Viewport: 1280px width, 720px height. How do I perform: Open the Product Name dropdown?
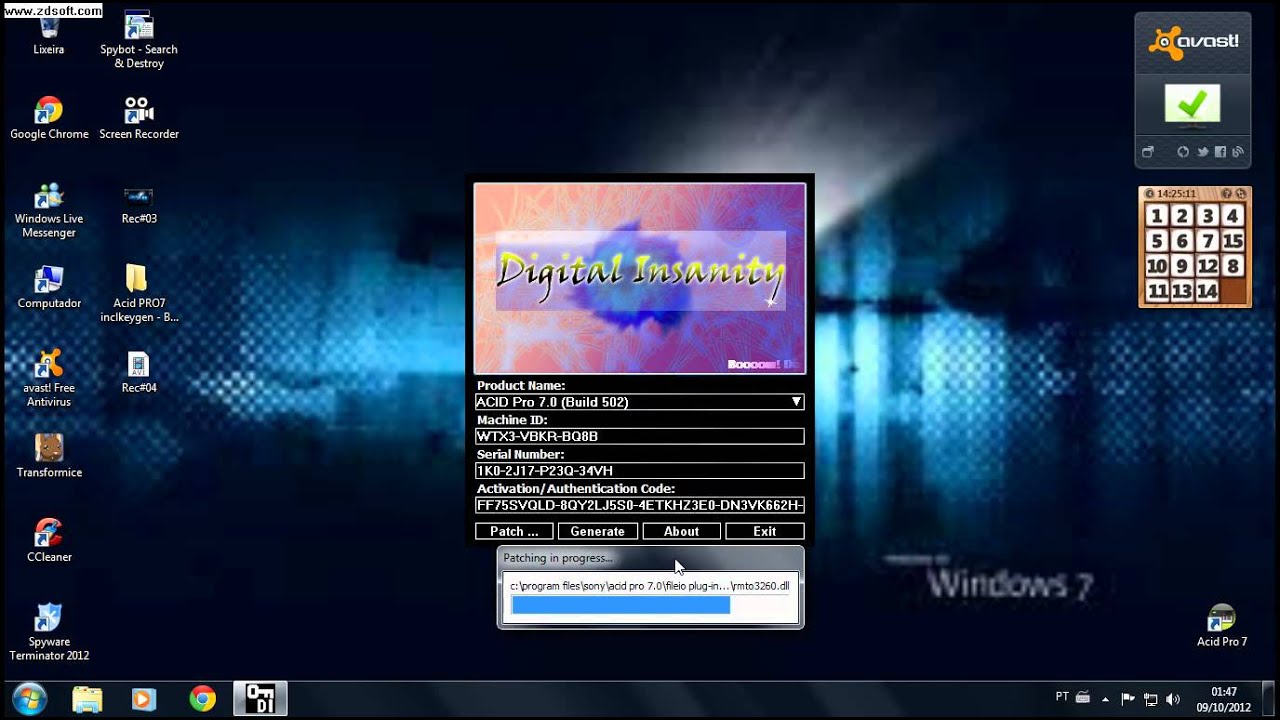click(796, 402)
